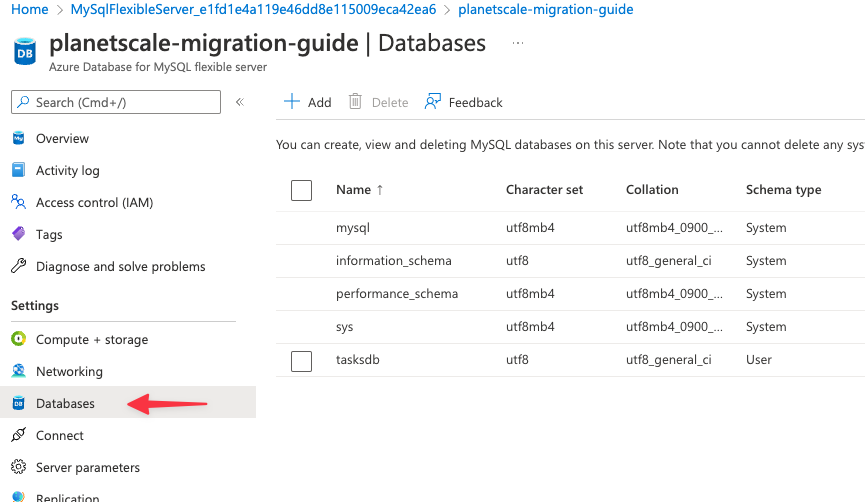This screenshot has height=502, width=865.
Task: Click the Server parameters gear icon
Action: (x=18, y=467)
